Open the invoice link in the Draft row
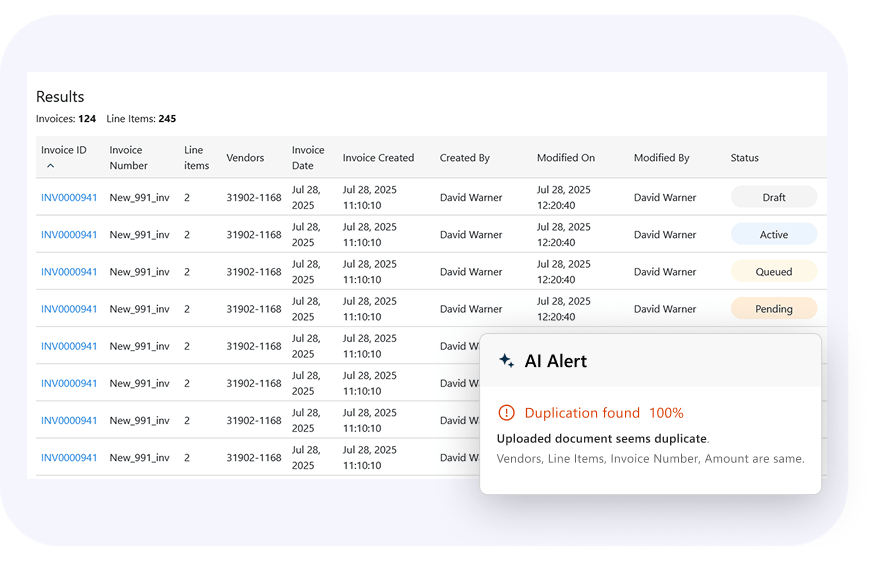The height and width of the screenshot is (561, 873). [69, 198]
